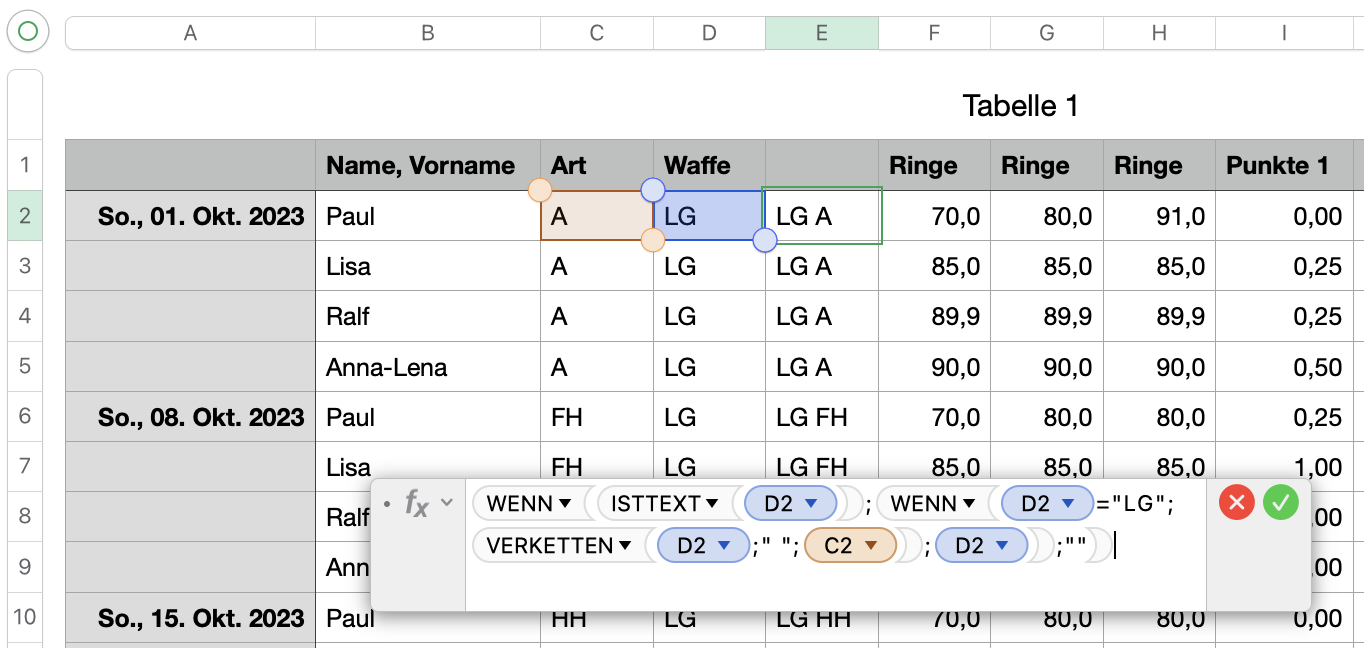1364x648 pixels.
Task: Accept the formula with the green checkmark
Action: tap(1280, 502)
